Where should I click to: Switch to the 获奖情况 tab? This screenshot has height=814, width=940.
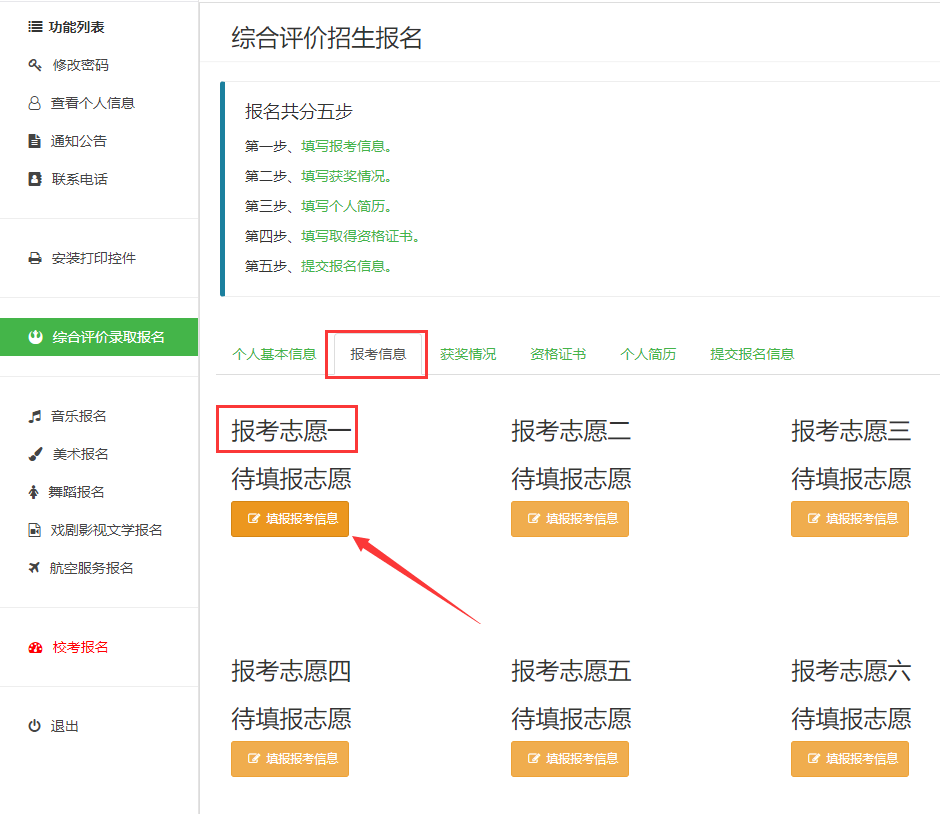468,354
